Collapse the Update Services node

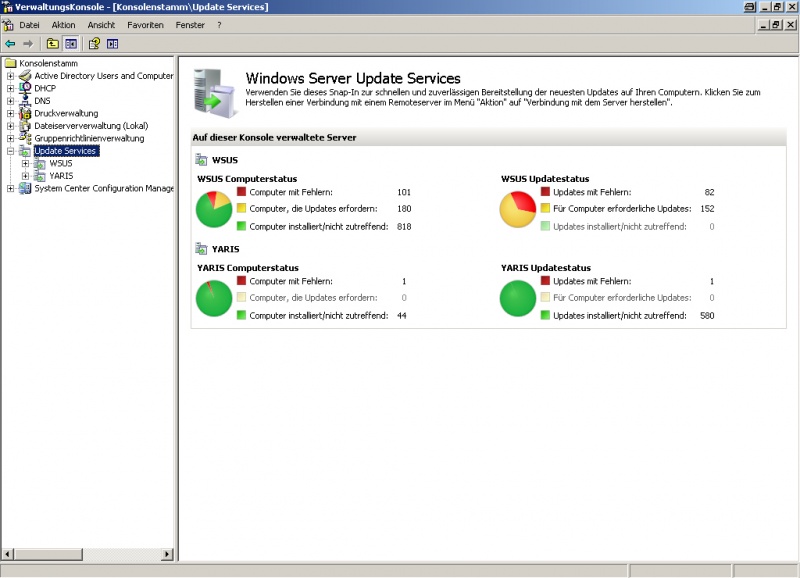(10, 151)
